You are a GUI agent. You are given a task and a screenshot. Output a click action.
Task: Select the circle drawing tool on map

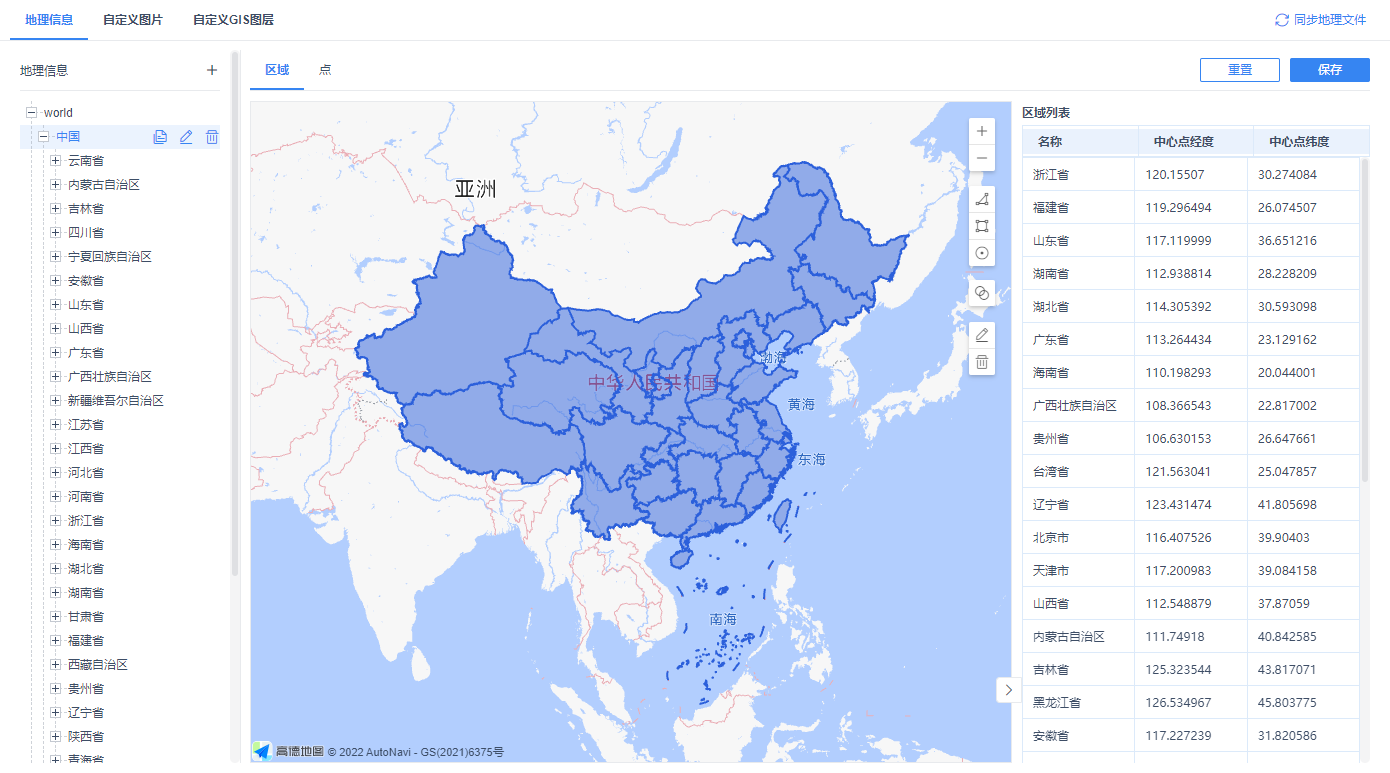pyautogui.click(x=982, y=253)
